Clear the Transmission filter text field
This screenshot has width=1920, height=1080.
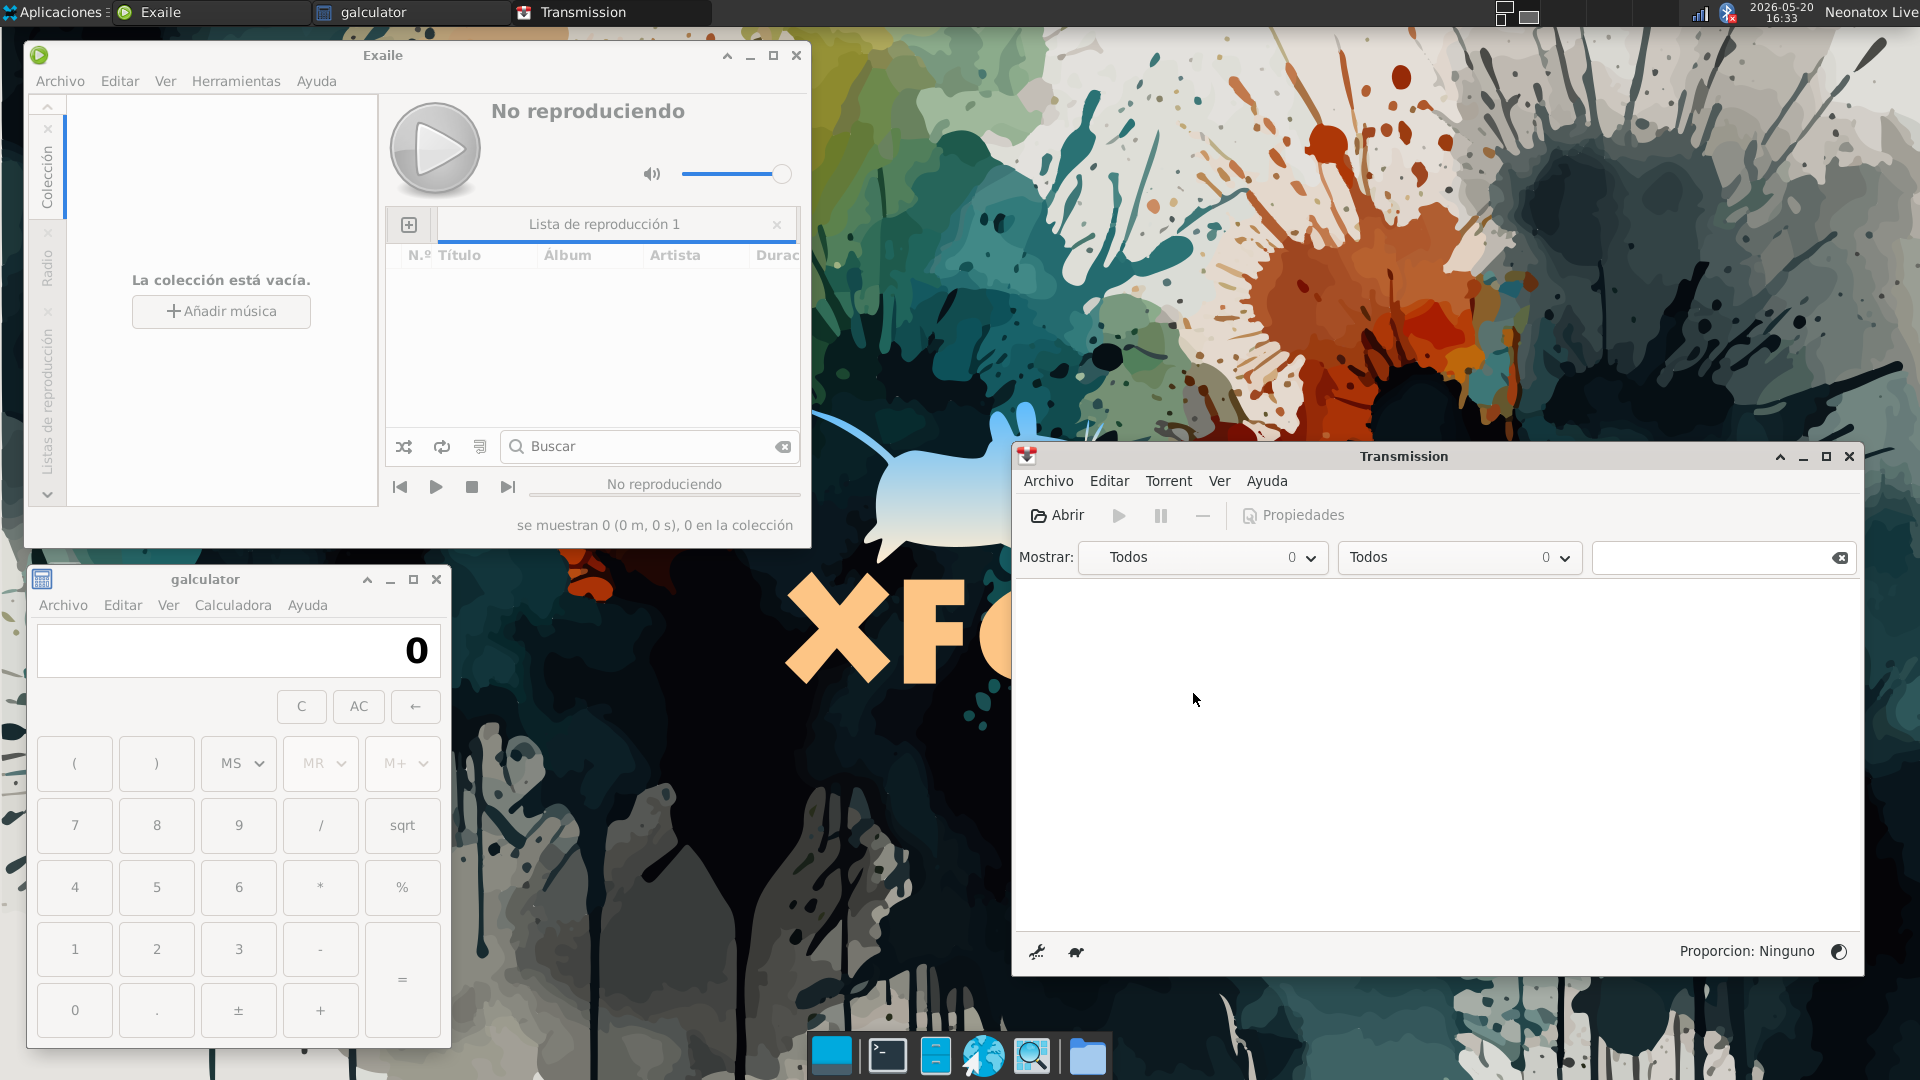pos(1840,558)
